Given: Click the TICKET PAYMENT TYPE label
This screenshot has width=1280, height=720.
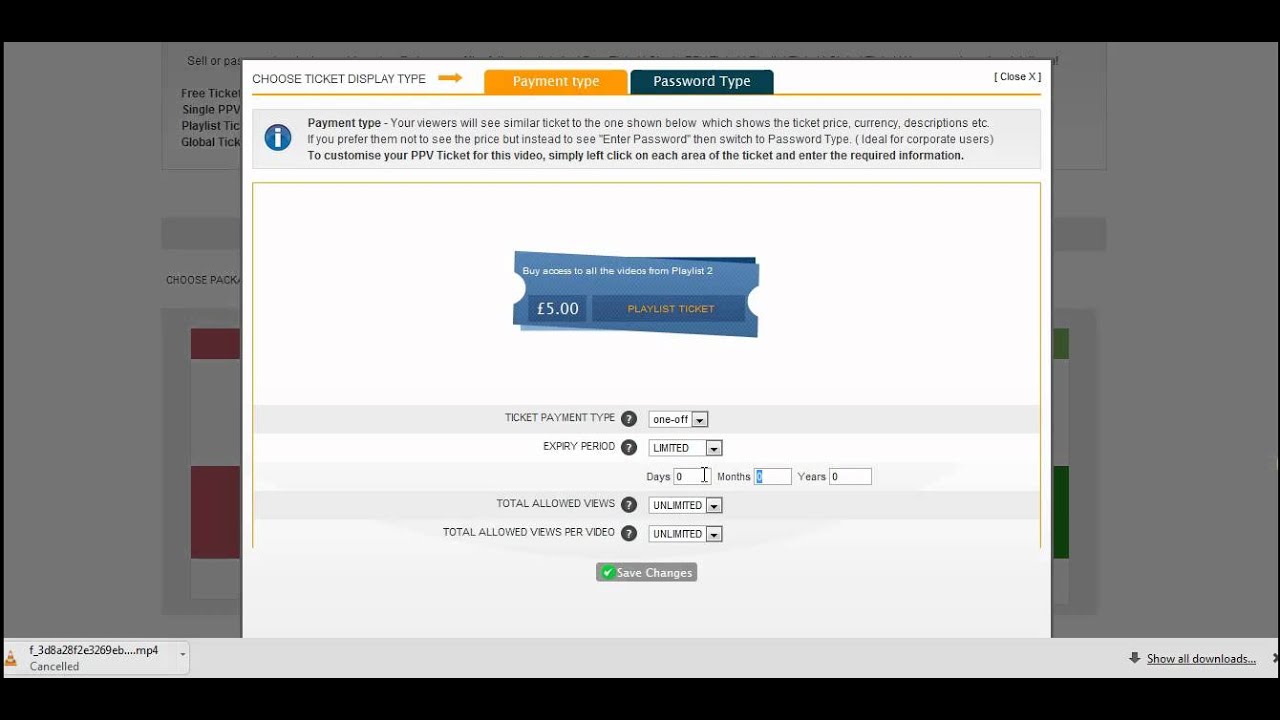Looking at the screenshot, I should click(x=560, y=418).
